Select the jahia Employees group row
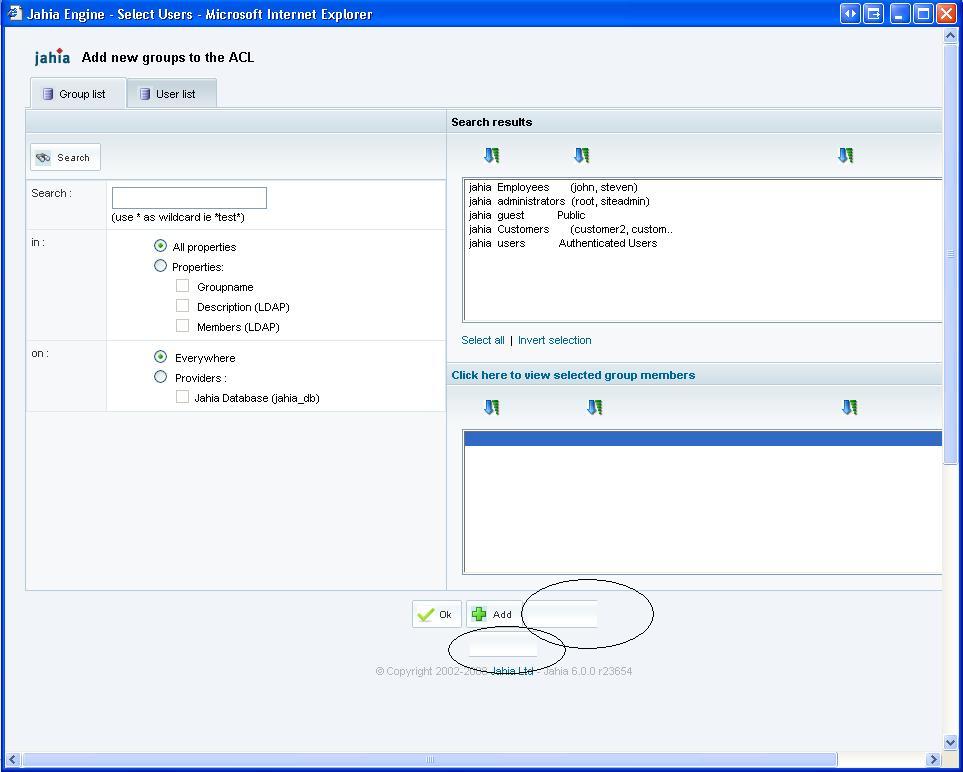This screenshot has width=963, height=772. point(703,187)
